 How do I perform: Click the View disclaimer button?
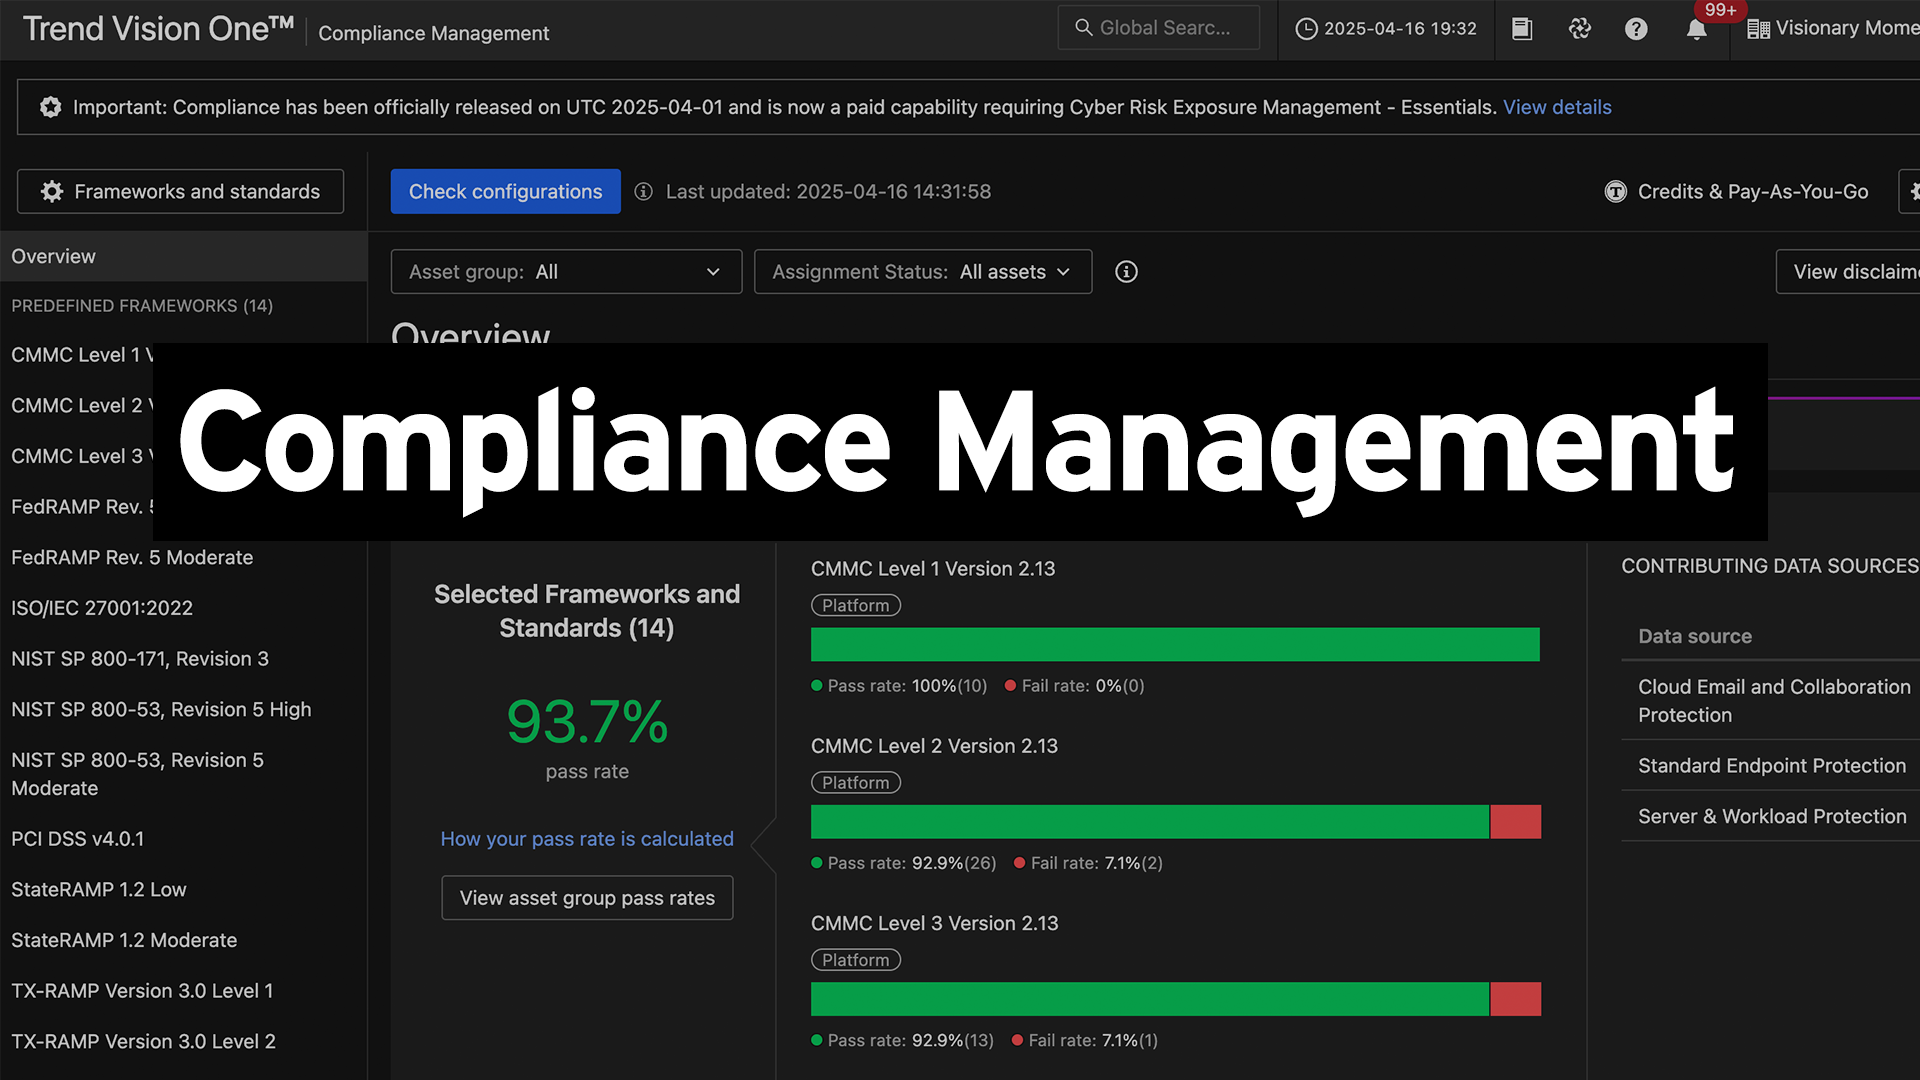point(1848,272)
